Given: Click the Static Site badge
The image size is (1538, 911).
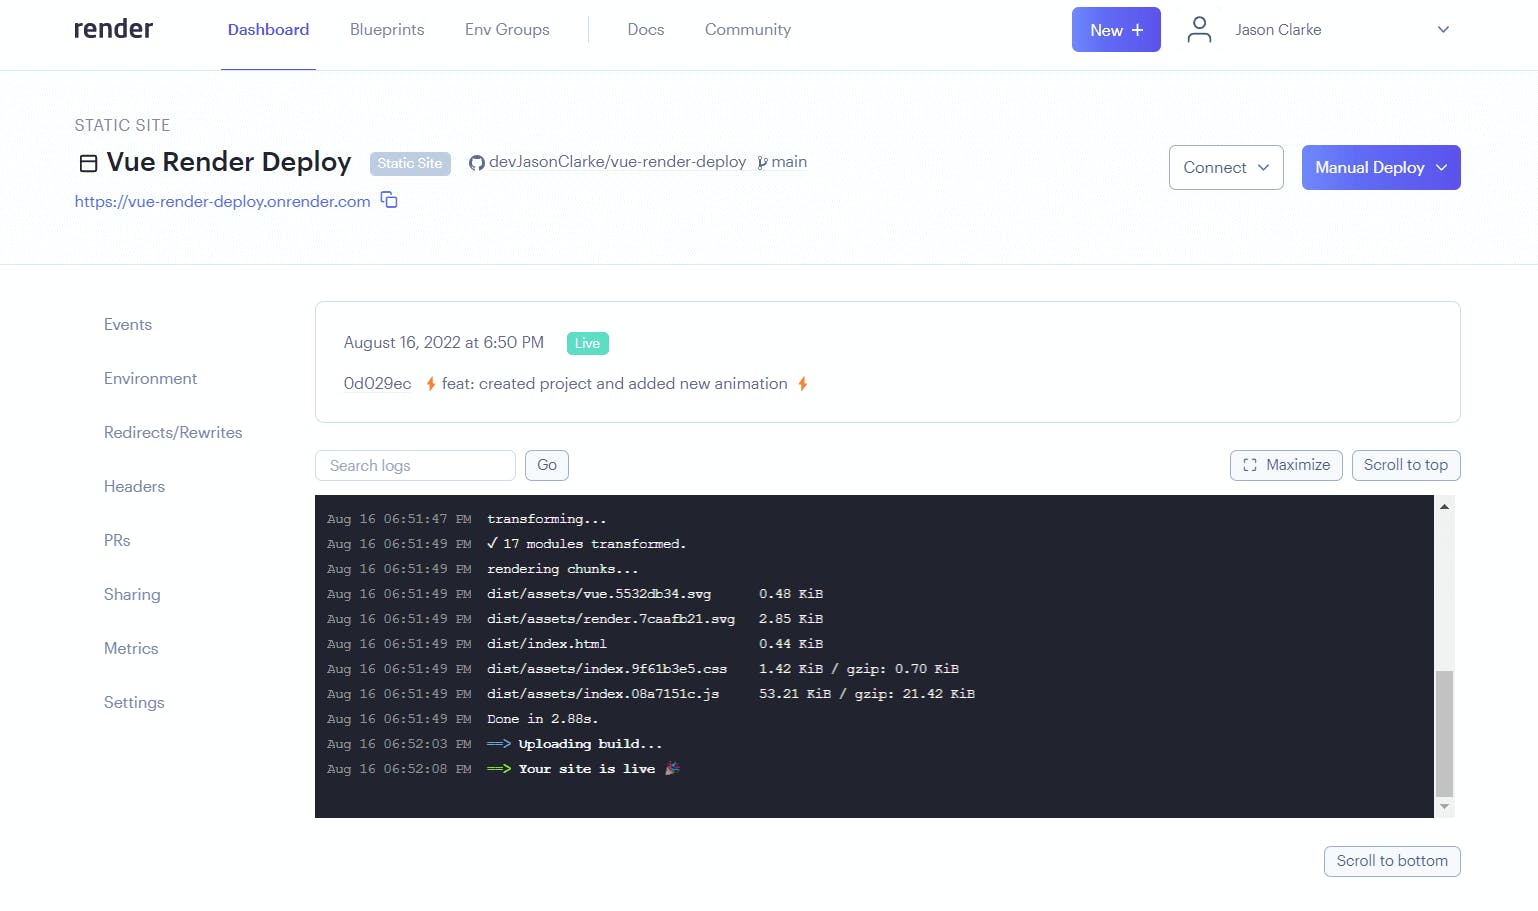Looking at the screenshot, I should 410,163.
